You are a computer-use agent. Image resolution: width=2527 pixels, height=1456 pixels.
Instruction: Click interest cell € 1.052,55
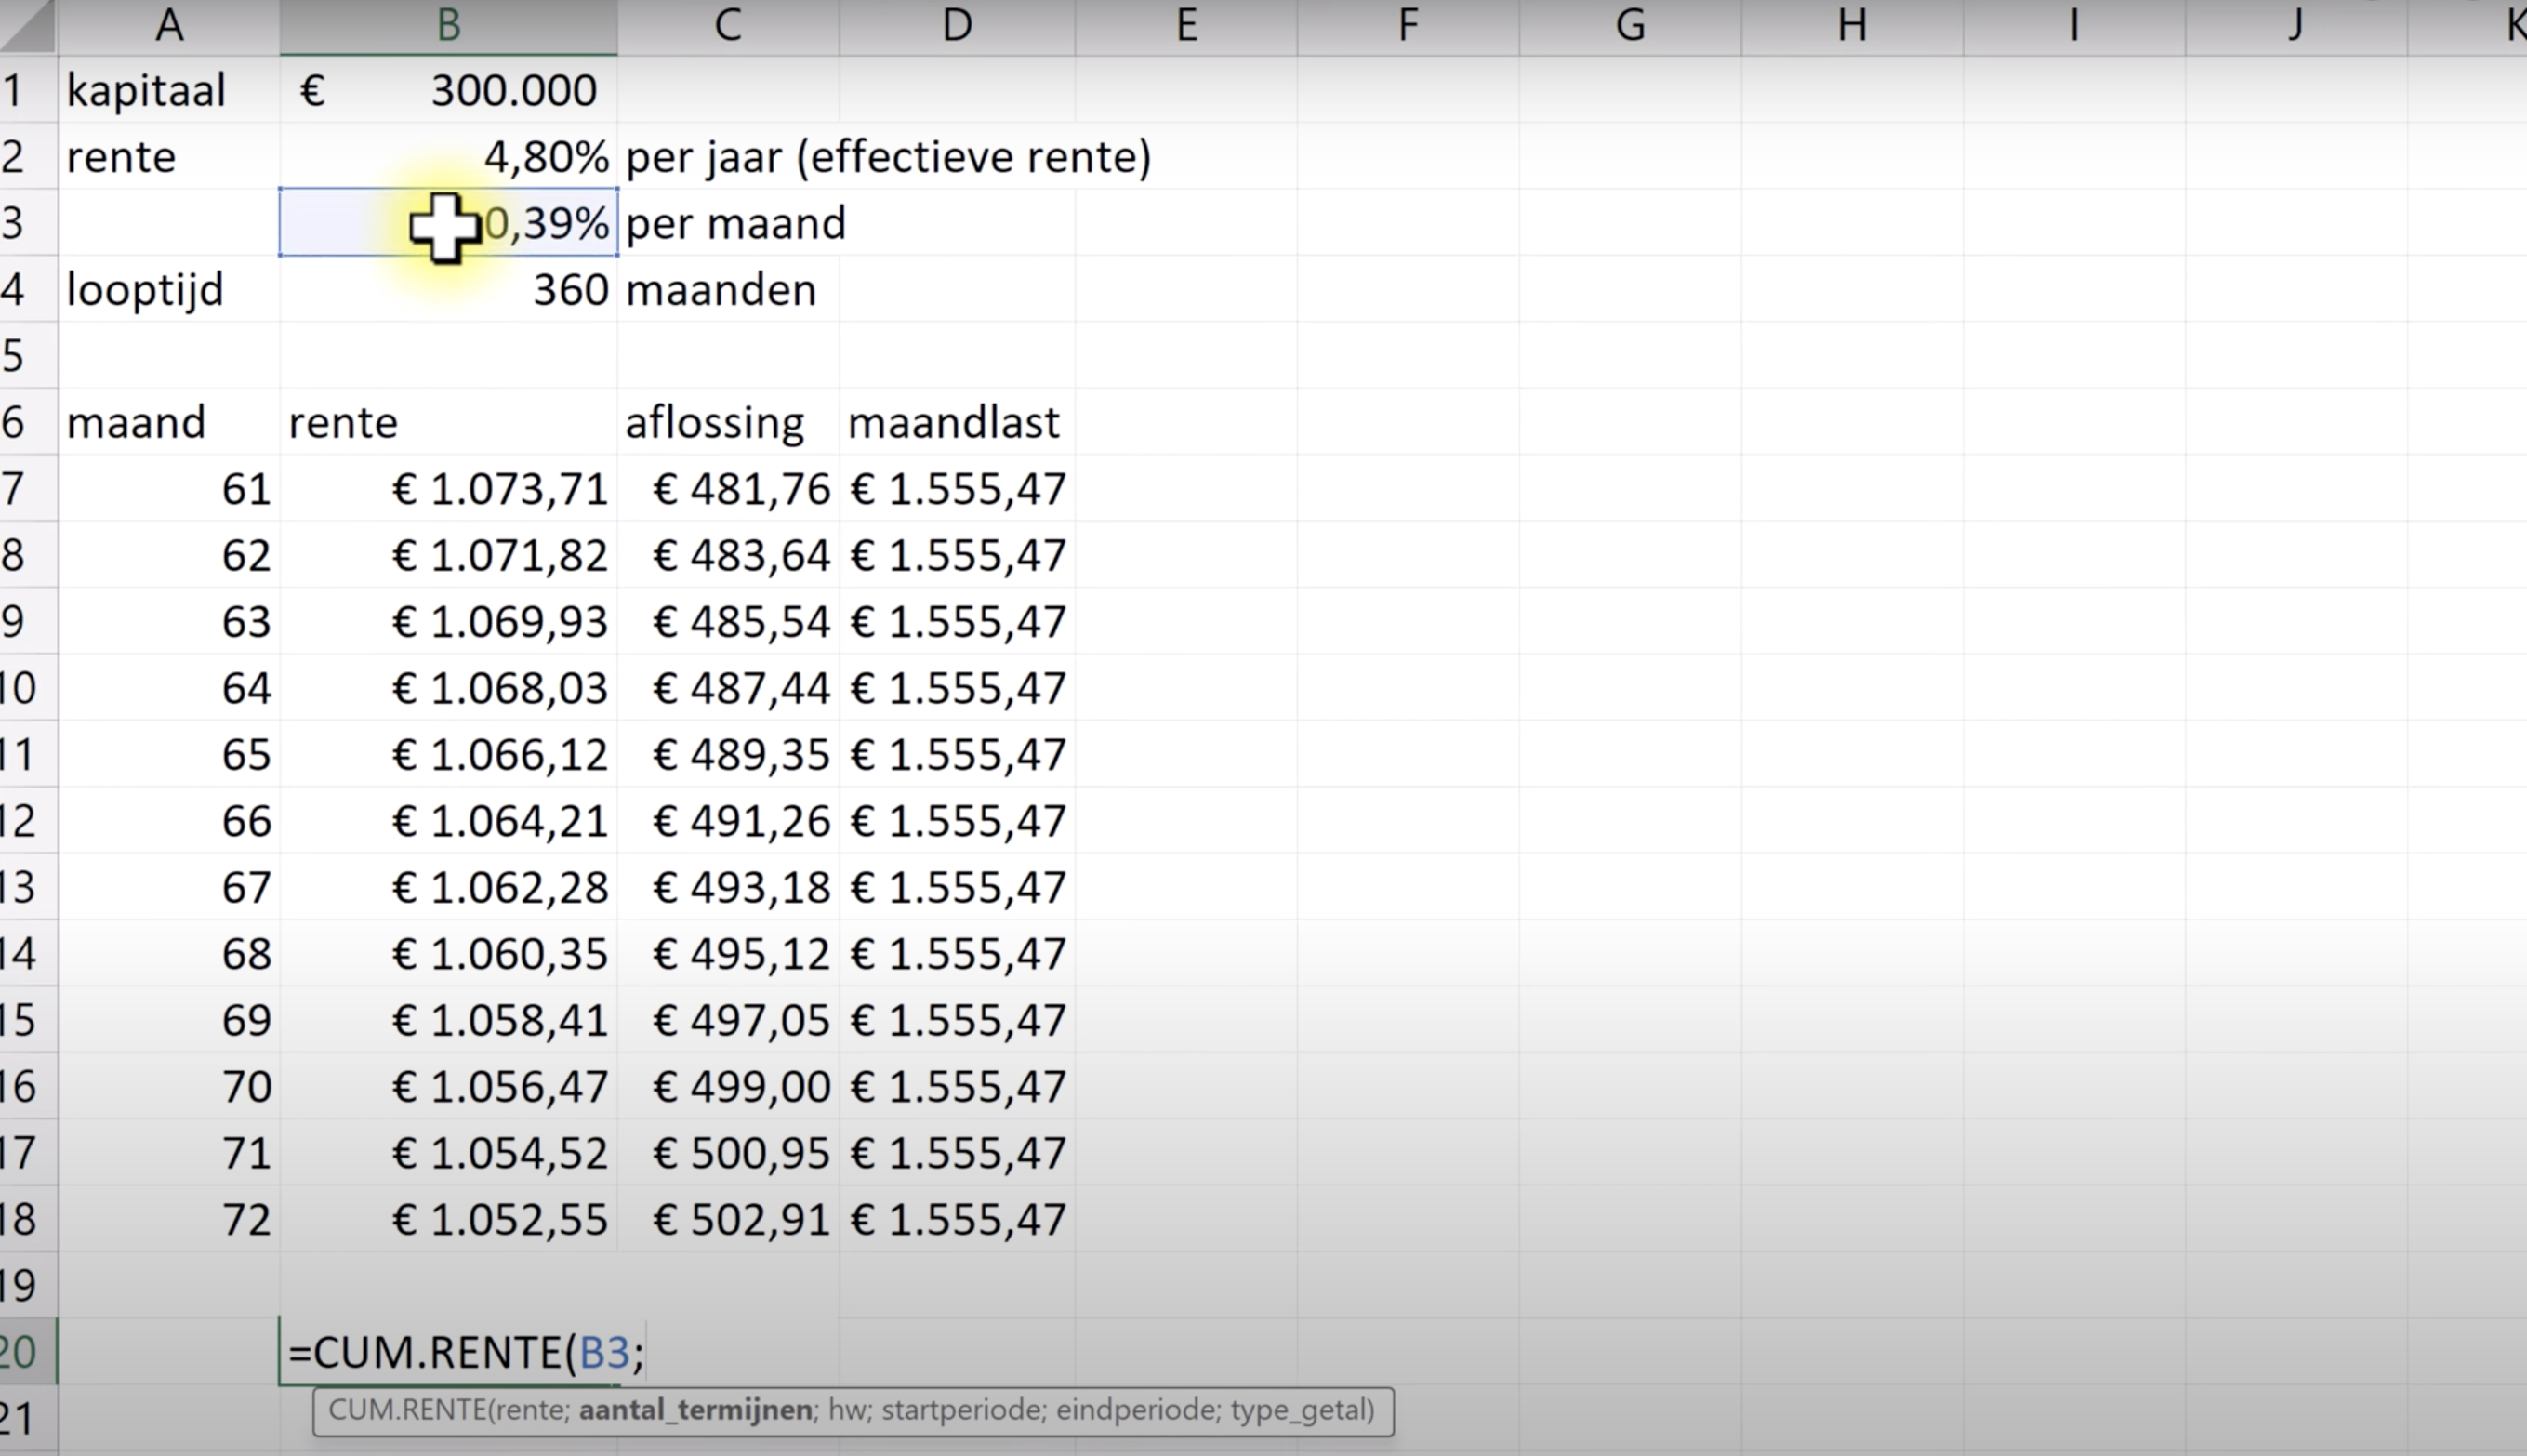[x=449, y=1218]
